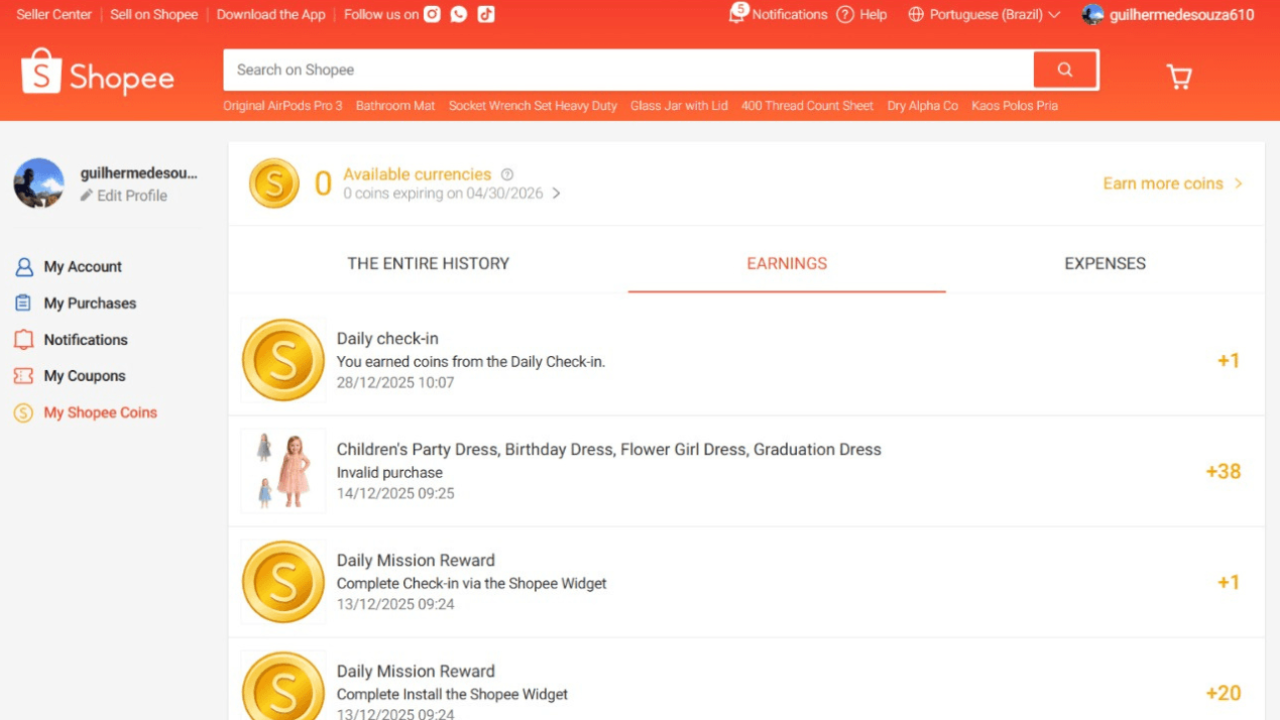Open Shopee's TikTok icon
Viewport: 1280px width, 720px height.
point(486,14)
